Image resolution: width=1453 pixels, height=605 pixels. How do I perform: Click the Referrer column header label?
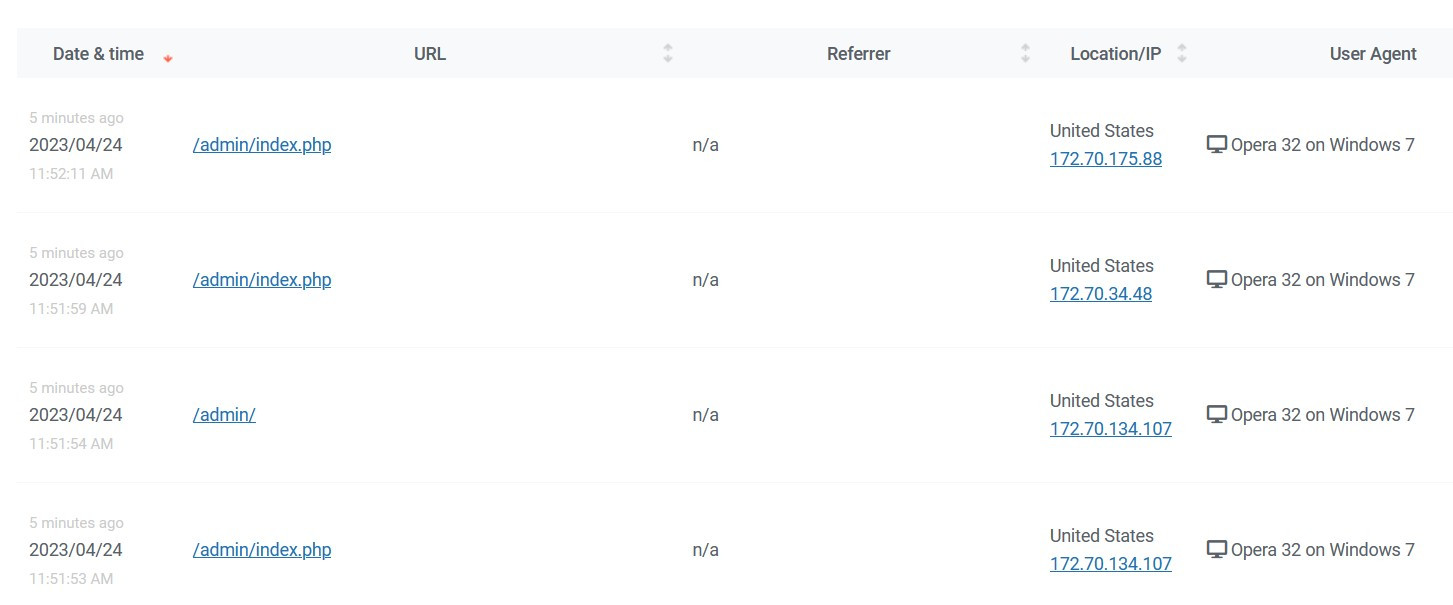(858, 54)
